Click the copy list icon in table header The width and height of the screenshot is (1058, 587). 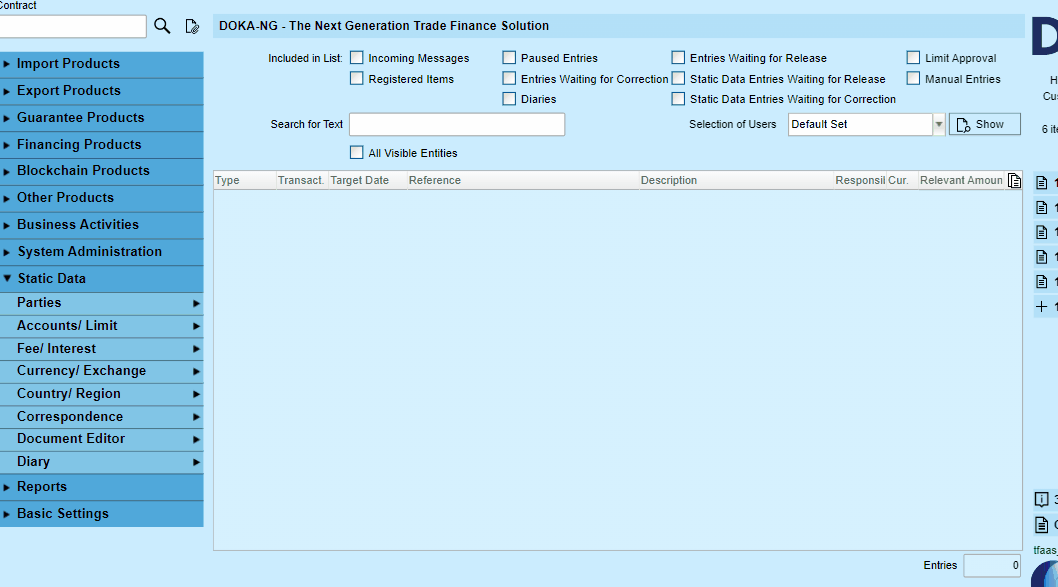(x=1014, y=180)
